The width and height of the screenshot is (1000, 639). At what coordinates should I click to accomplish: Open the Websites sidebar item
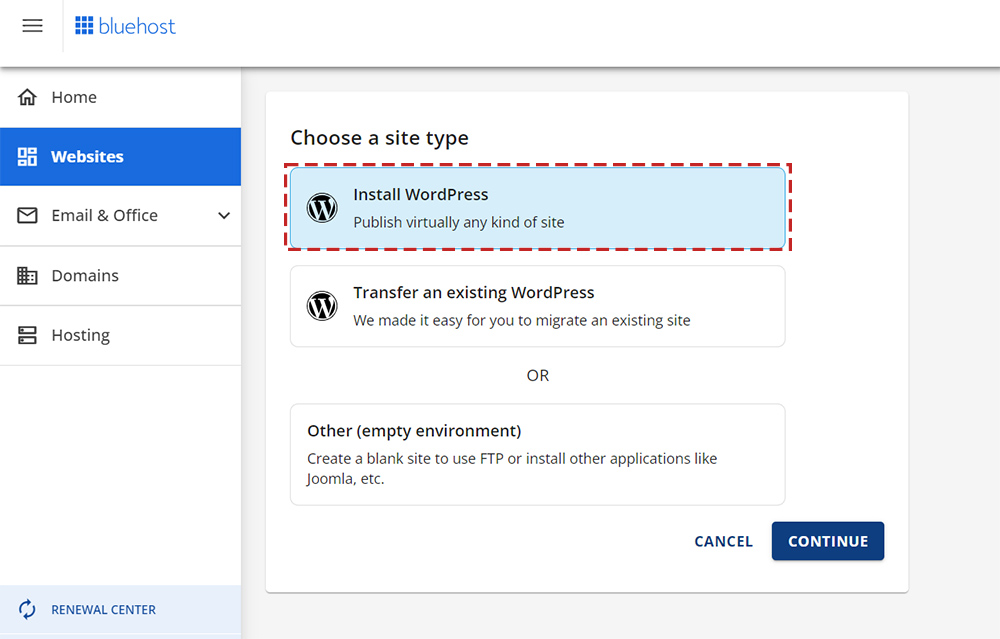[x=121, y=157]
